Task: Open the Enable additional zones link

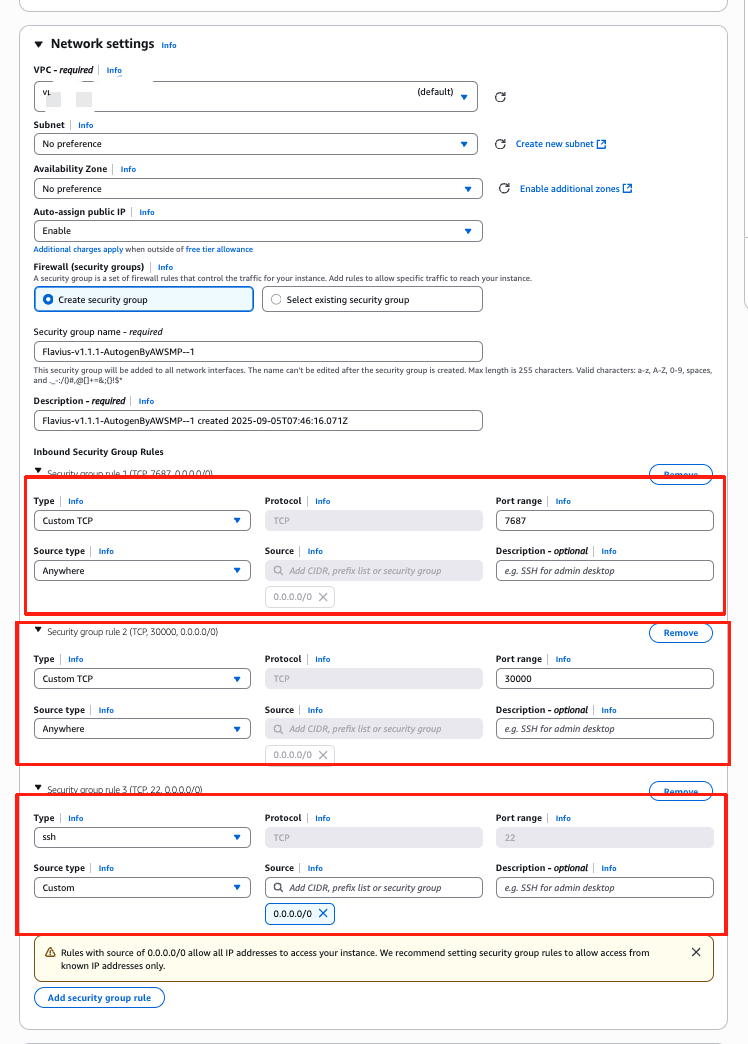Action: (x=569, y=188)
